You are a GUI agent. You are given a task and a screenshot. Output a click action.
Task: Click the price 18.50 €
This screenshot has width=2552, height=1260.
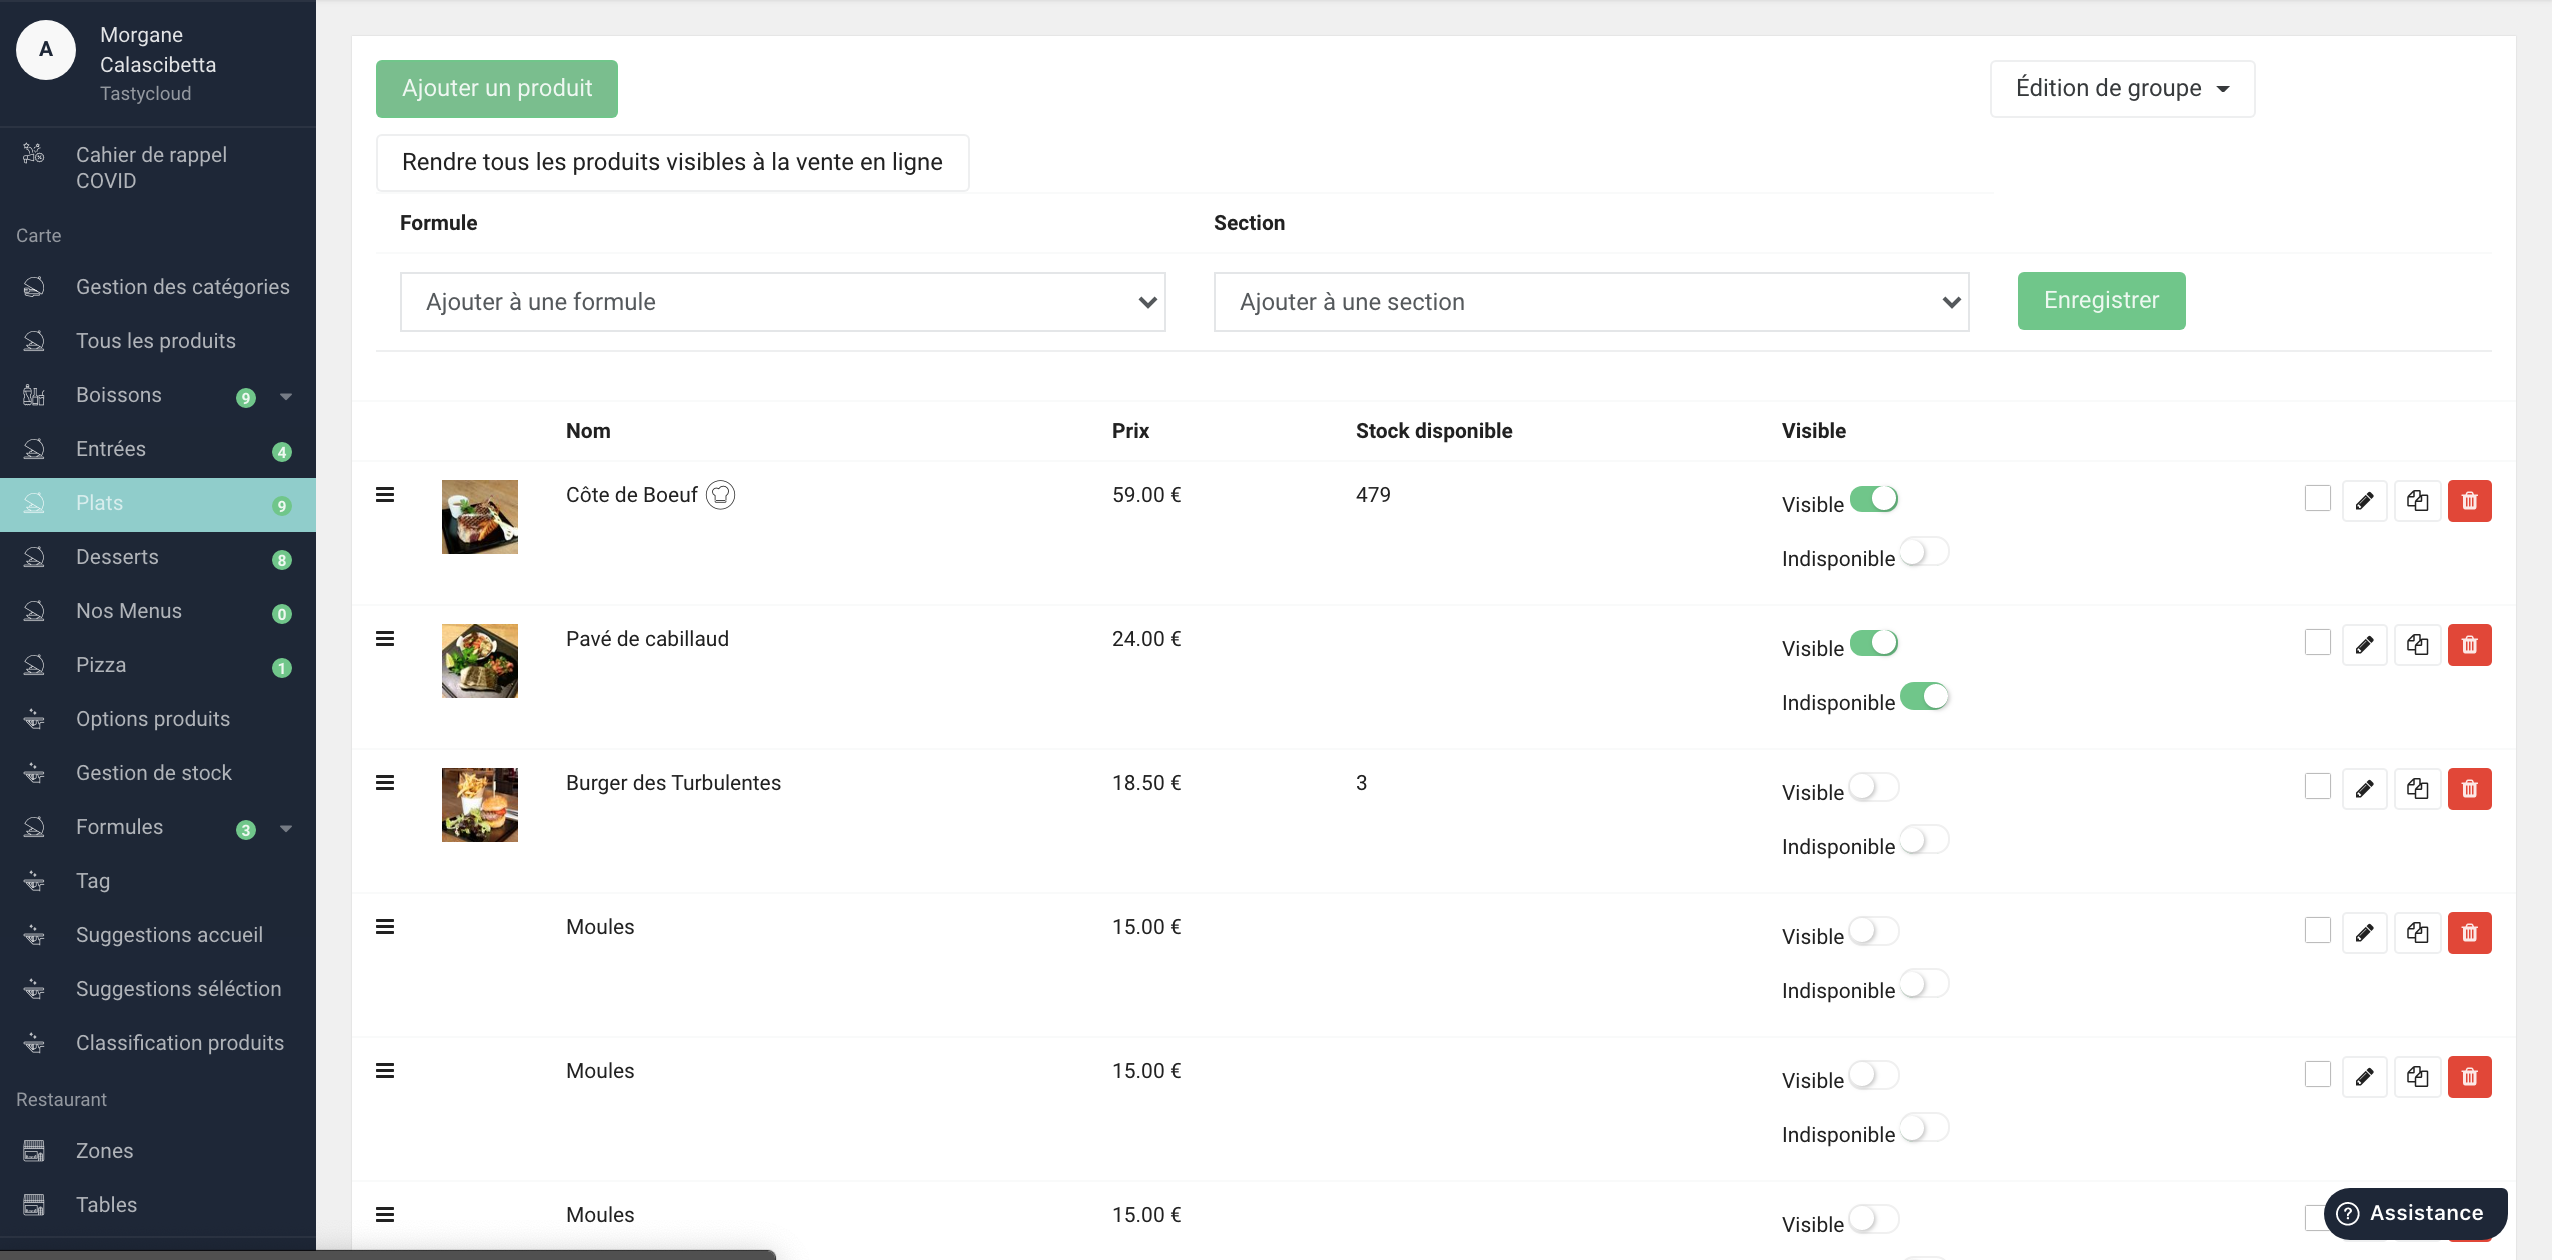[x=1146, y=783]
